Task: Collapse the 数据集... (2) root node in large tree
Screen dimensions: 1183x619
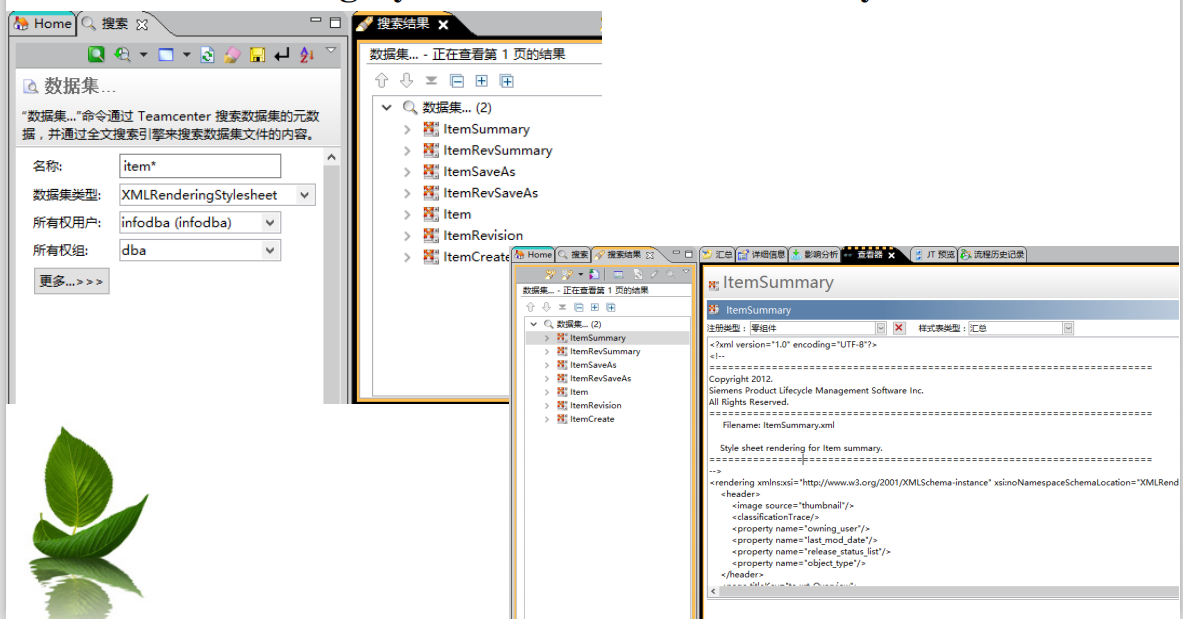Action: (387, 108)
